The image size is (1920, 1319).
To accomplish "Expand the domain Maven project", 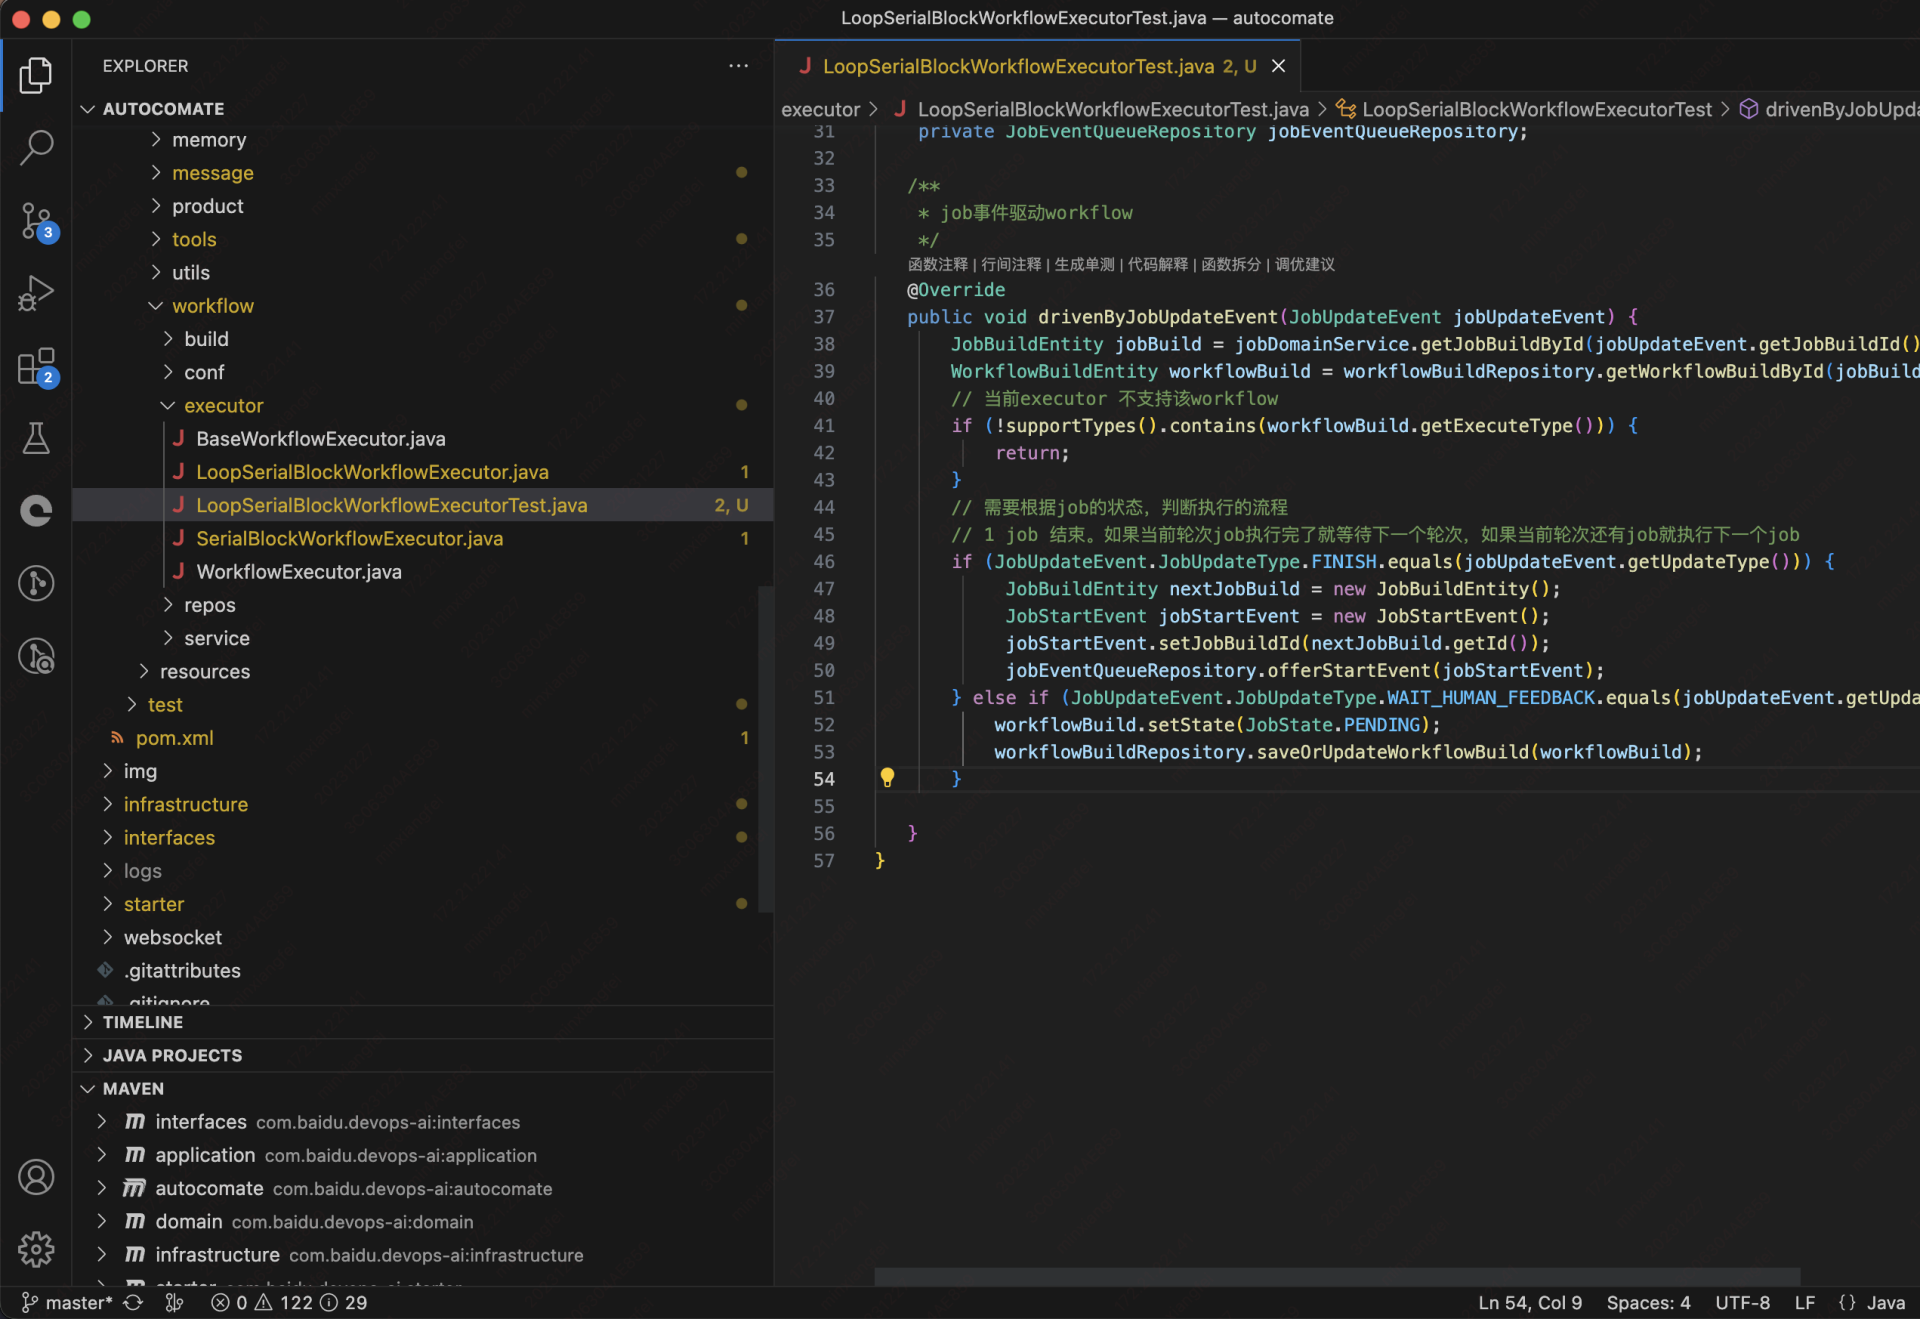I will coord(102,1221).
